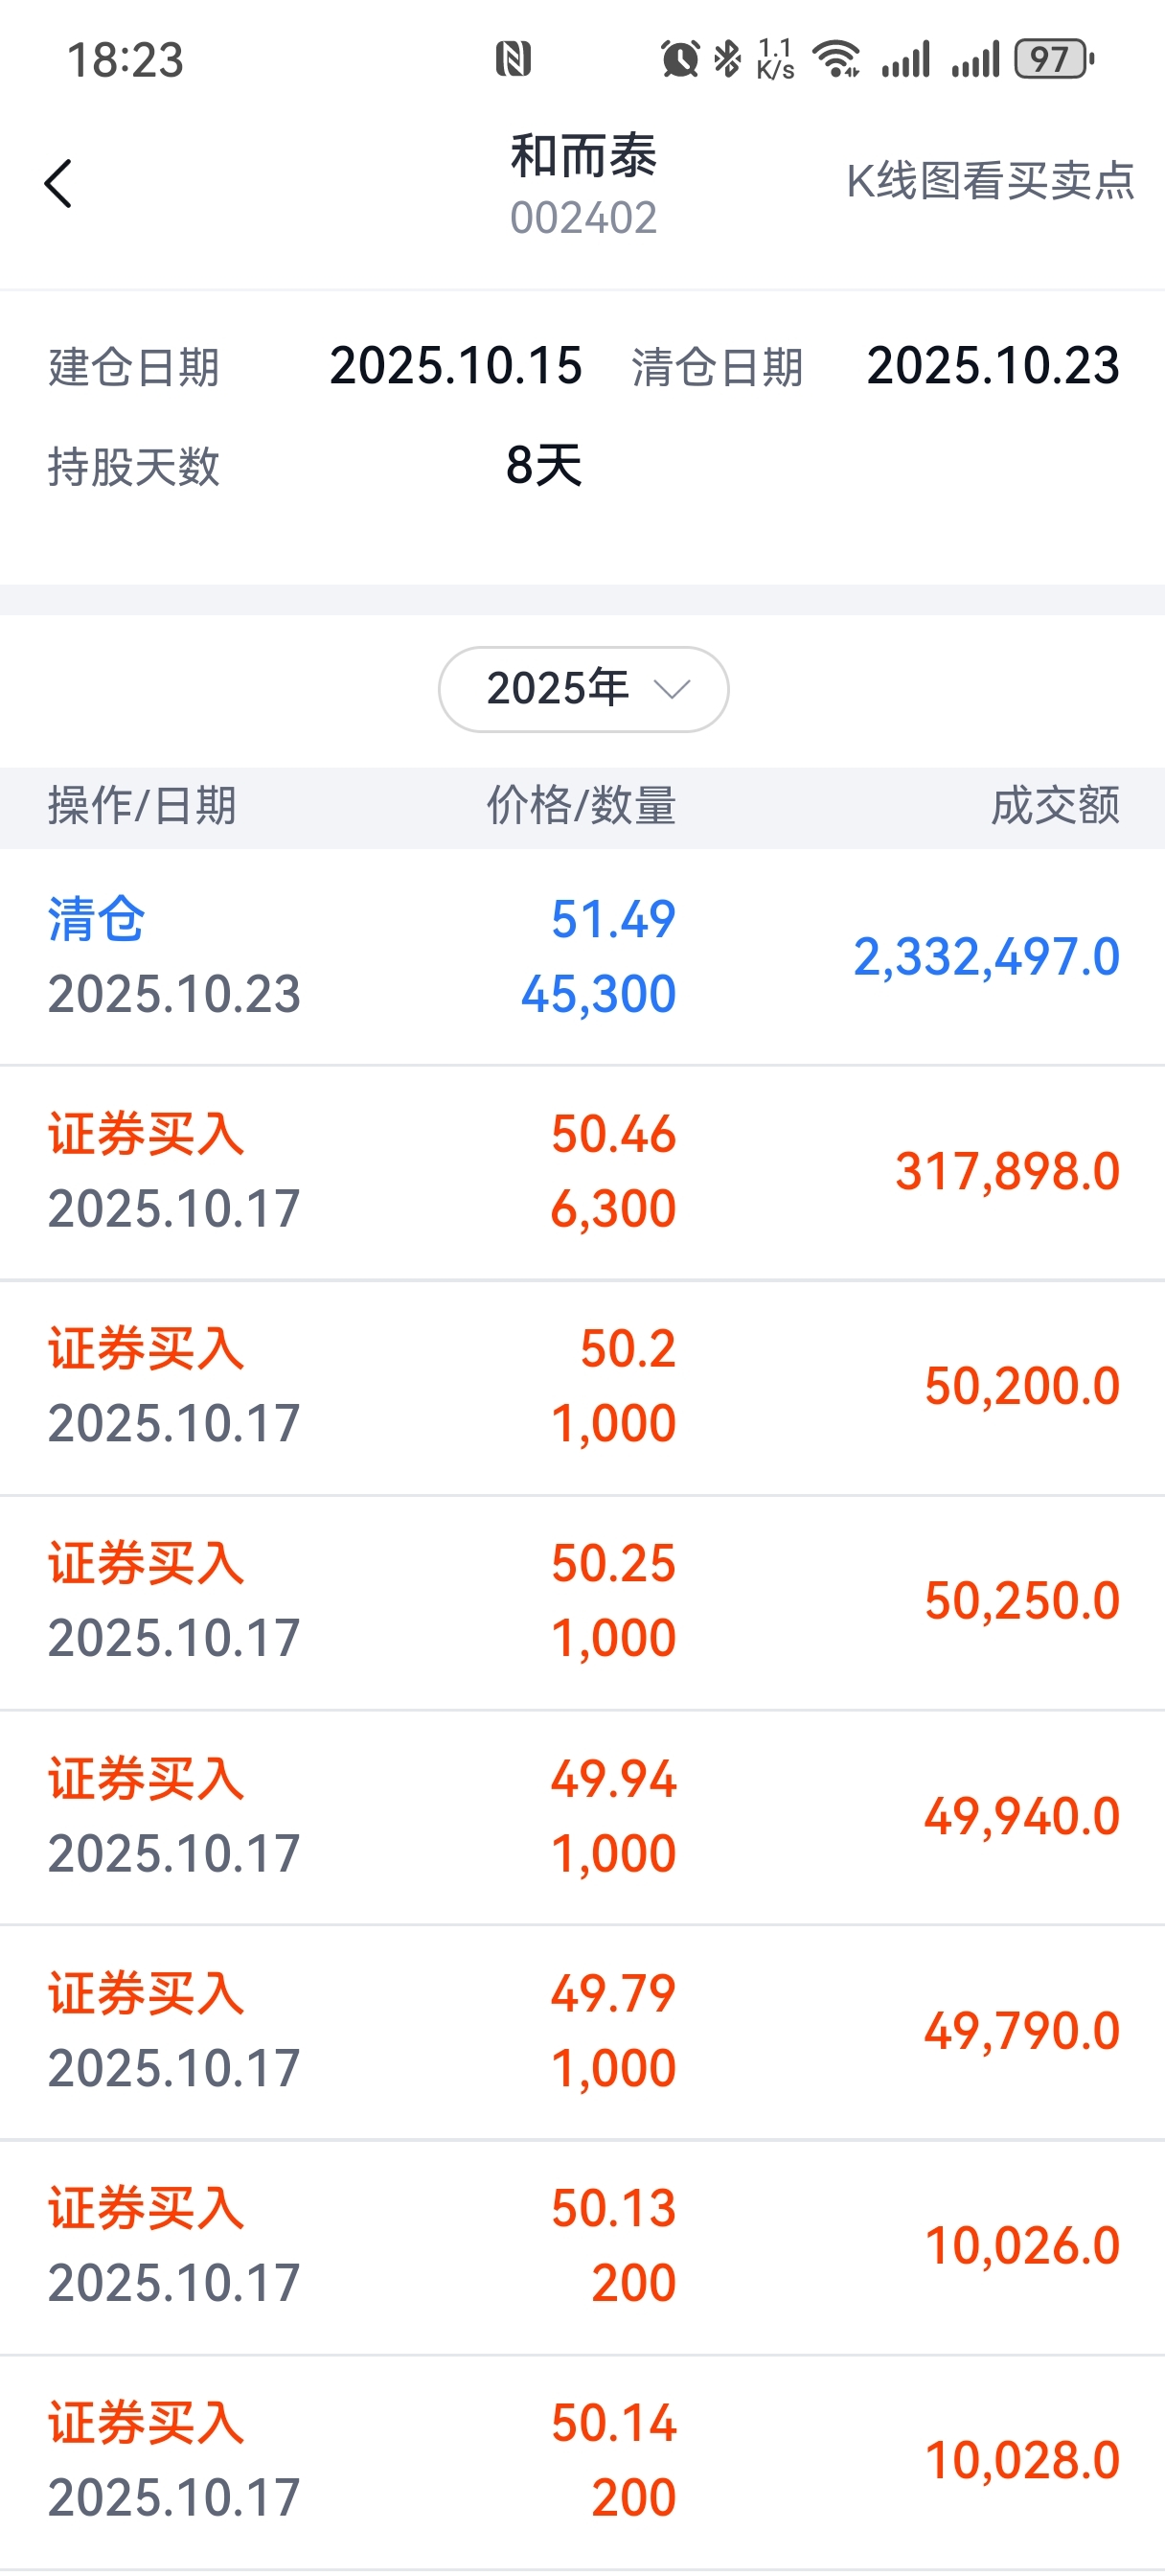Image resolution: width=1165 pixels, height=2576 pixels.
Task: Tap the 建仓日期 2025.10.15 value
Action: [456, 366]
